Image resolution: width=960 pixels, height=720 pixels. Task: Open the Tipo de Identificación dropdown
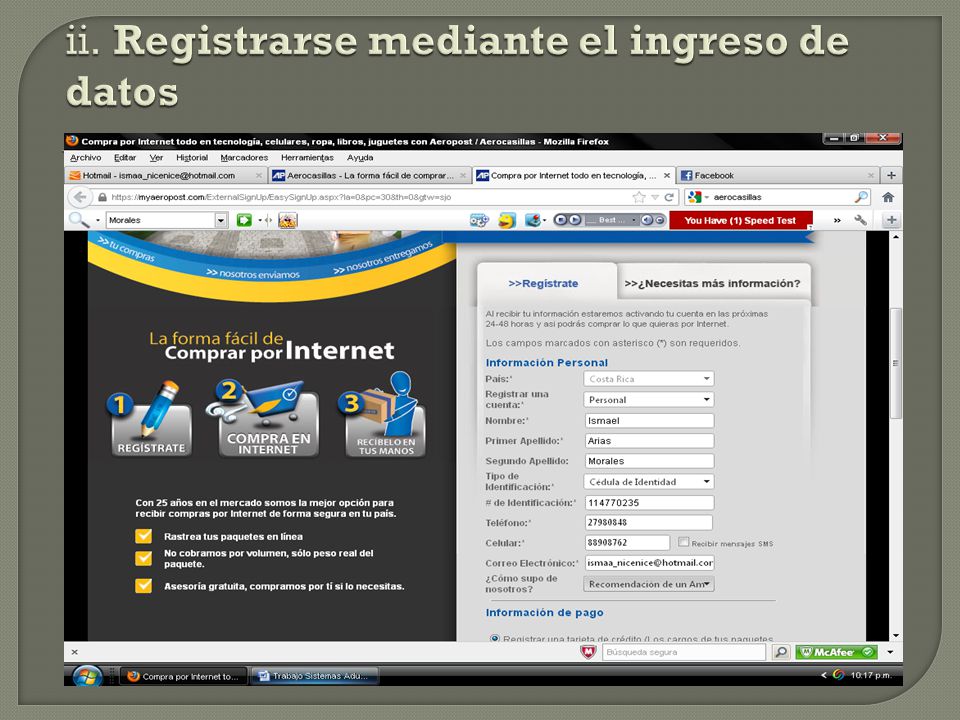tap(648, 482)
